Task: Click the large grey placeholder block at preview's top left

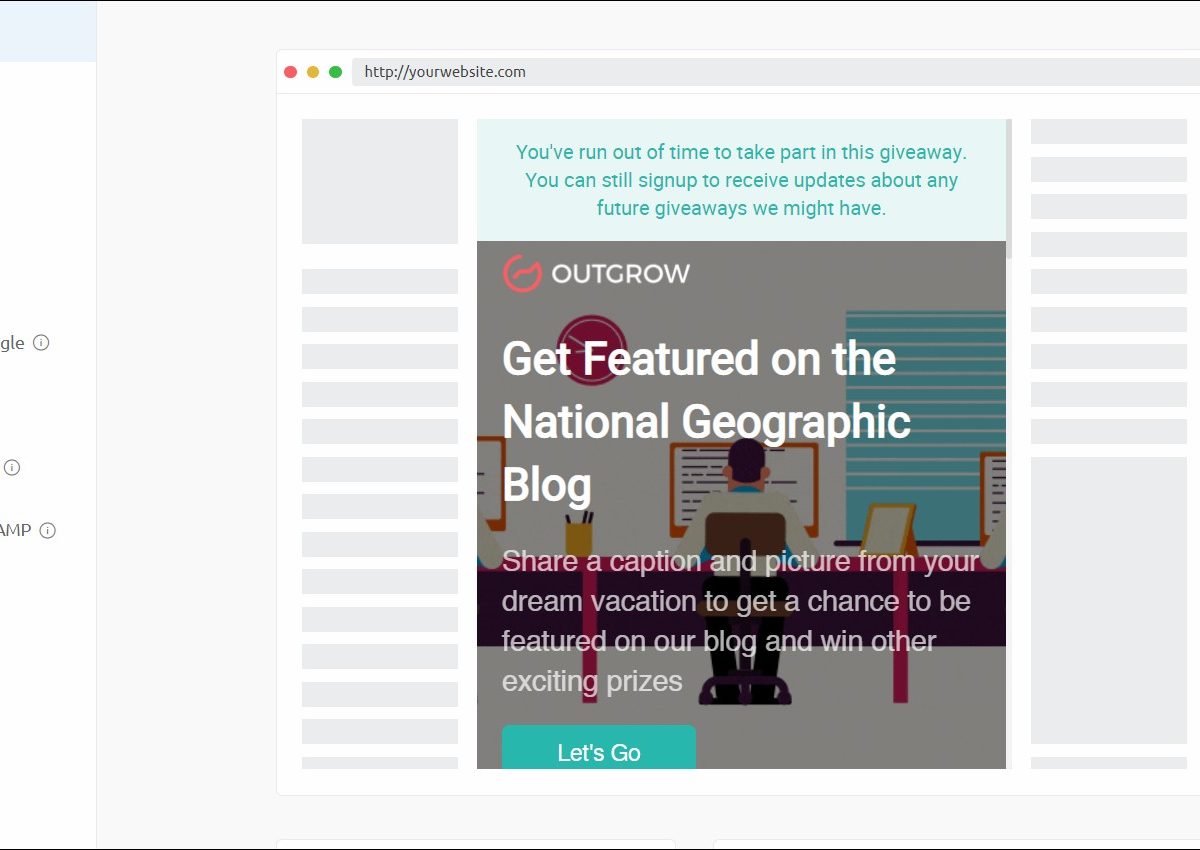Action: coord(379,181)
